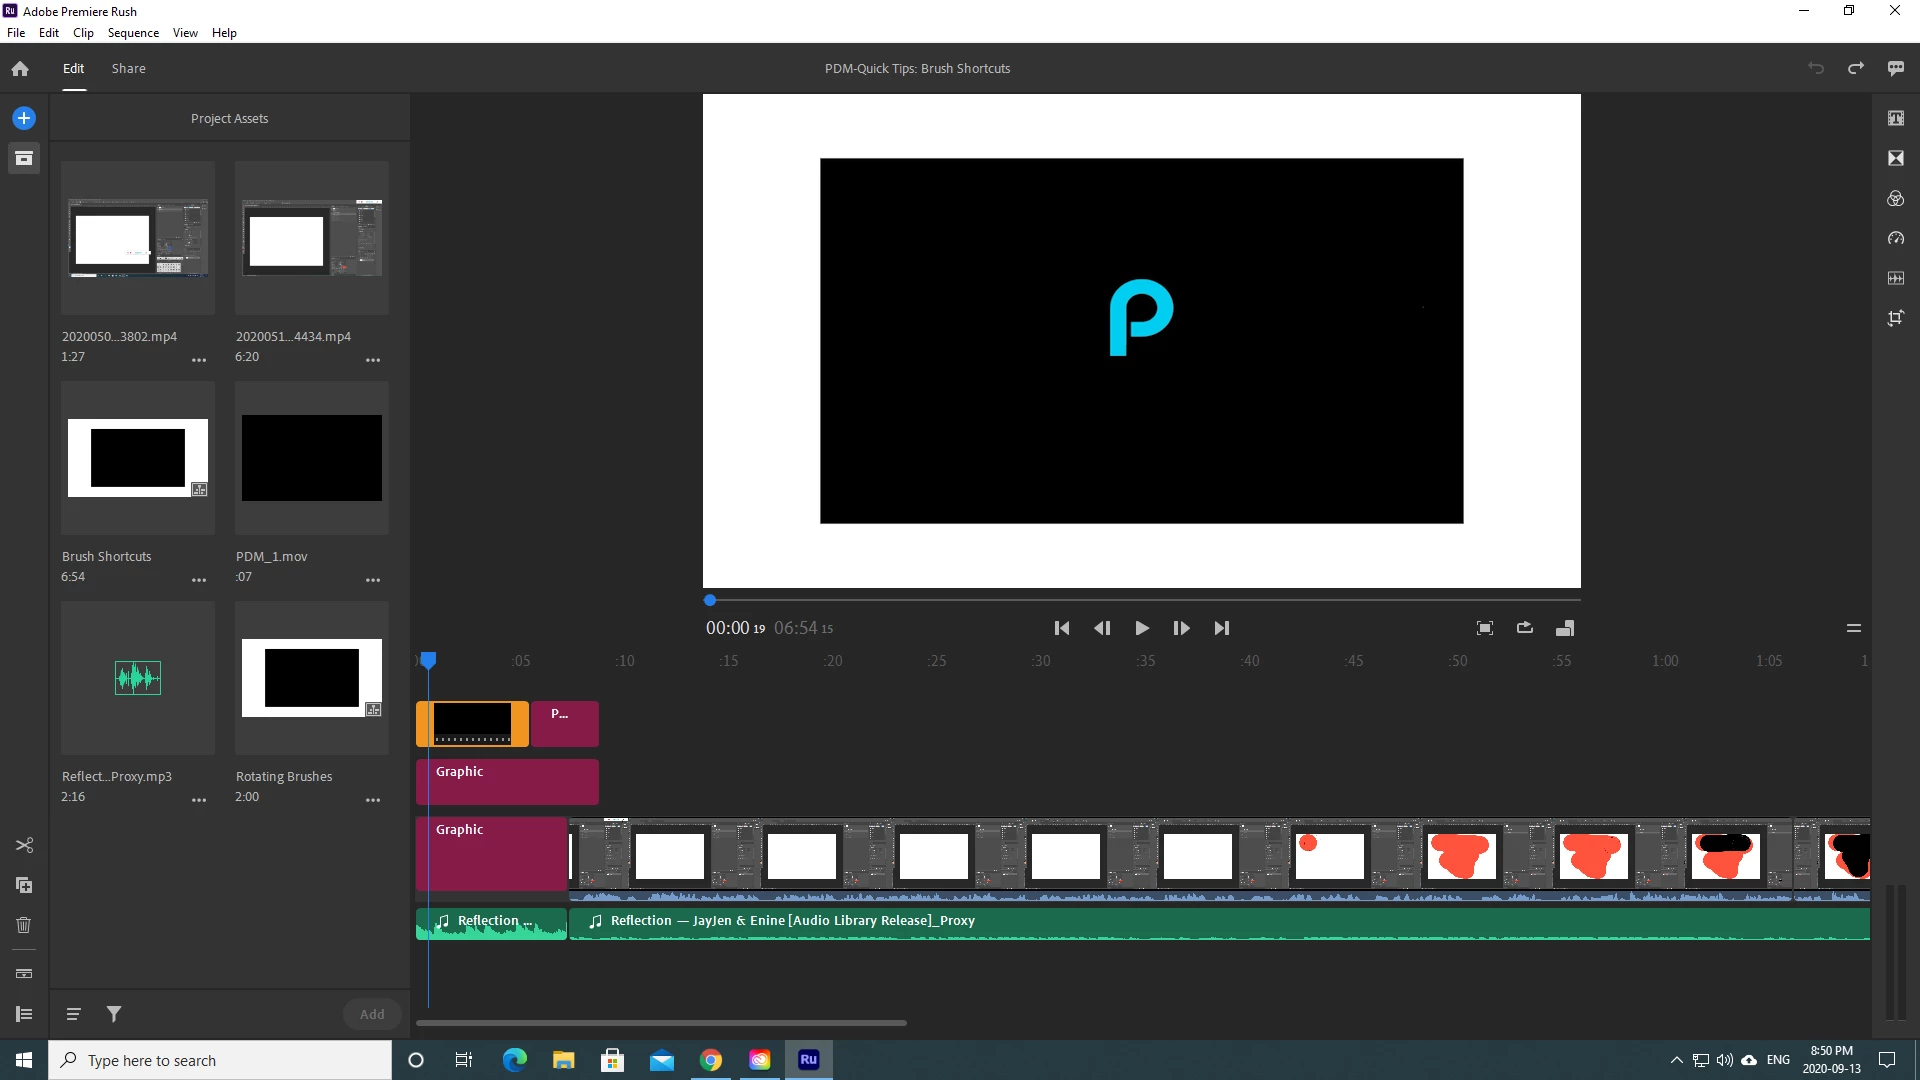Toggle loop playback button
This screenshot has height=1080, width=1920.
pos(1524,628)
